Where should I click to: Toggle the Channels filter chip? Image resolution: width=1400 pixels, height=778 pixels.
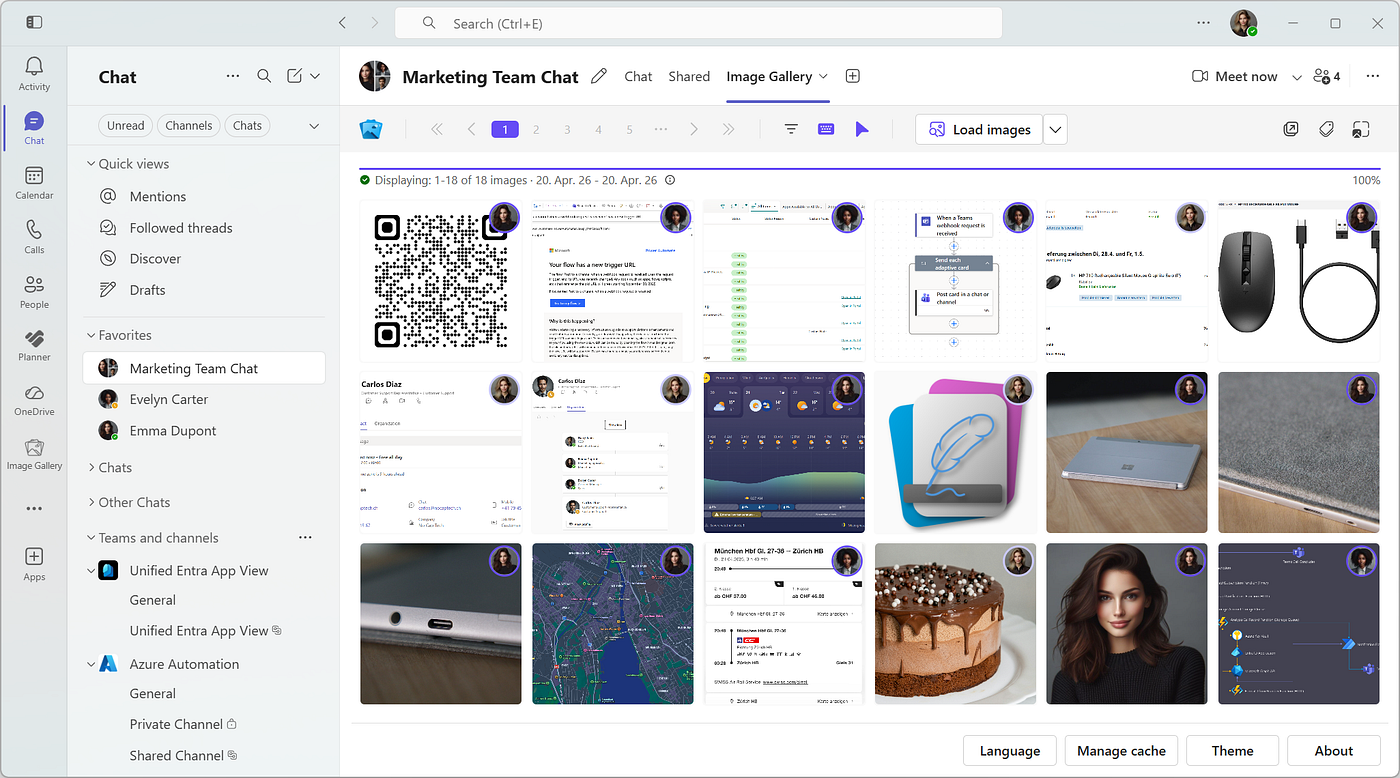189,126
